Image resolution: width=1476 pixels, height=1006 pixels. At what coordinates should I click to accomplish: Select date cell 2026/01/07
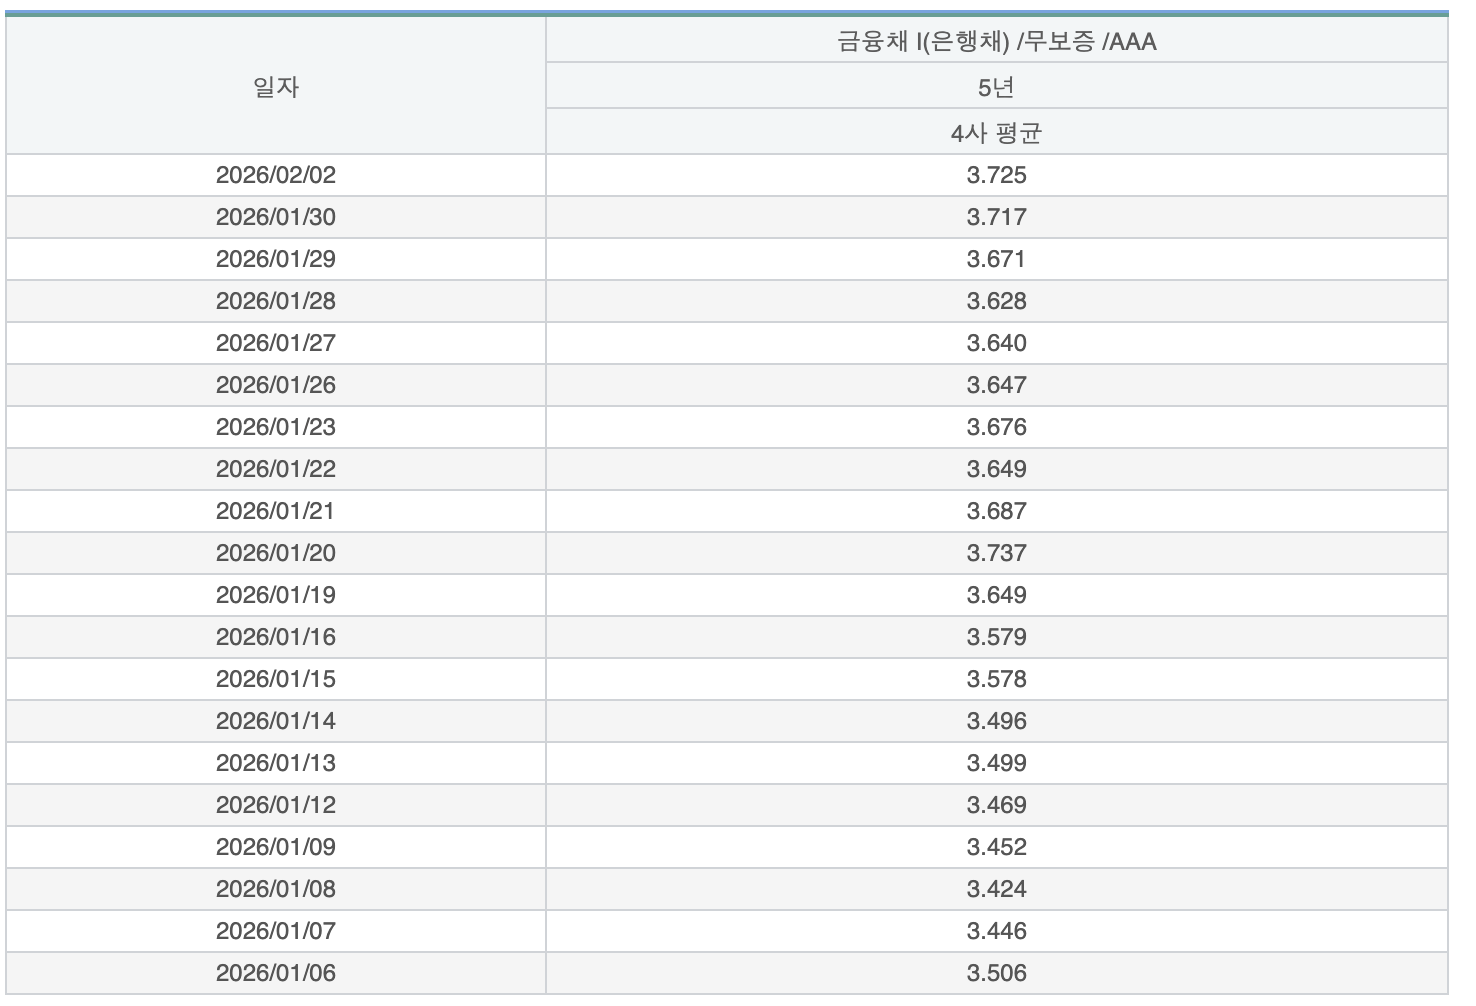pos(276,931)
